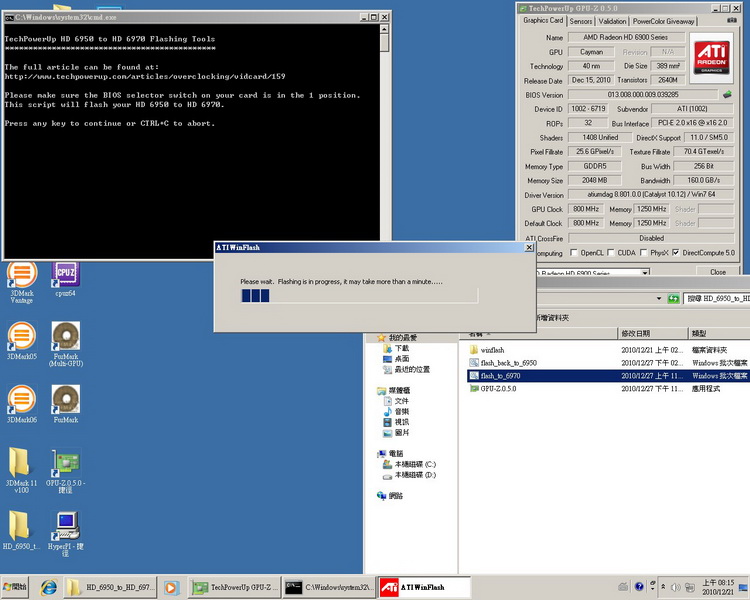The image size is (750, 600).
Task: Show hidden tray icons
Action: tap(663, 587)
